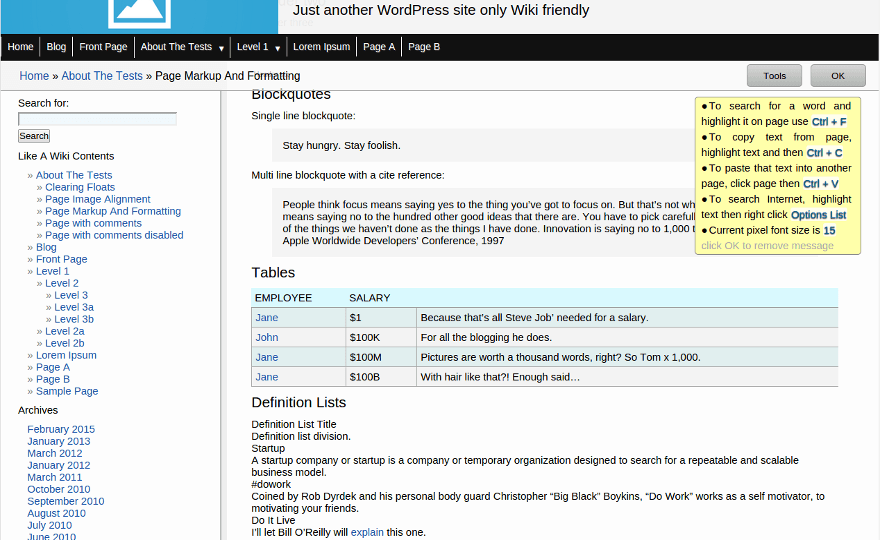Open Page Markup And Formatting sidebar link

click(113, 211)
